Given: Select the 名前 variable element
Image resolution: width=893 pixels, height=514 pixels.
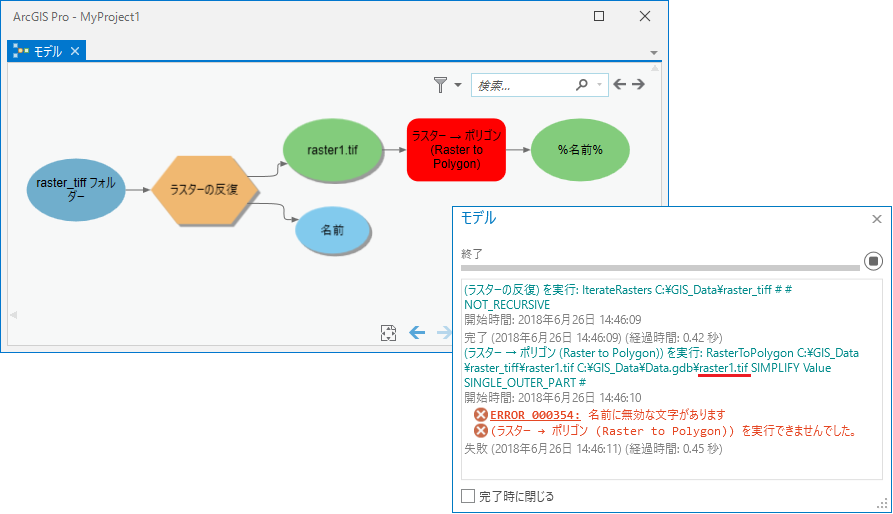Looking at the screenshot, I should point(333,230).
